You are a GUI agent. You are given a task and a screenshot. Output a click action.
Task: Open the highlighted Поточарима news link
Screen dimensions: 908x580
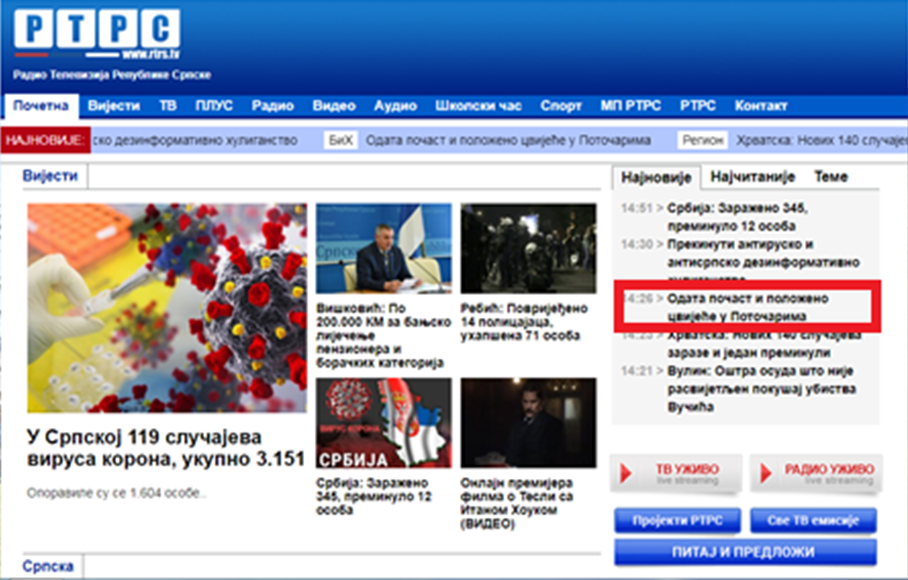coord(747,307)
